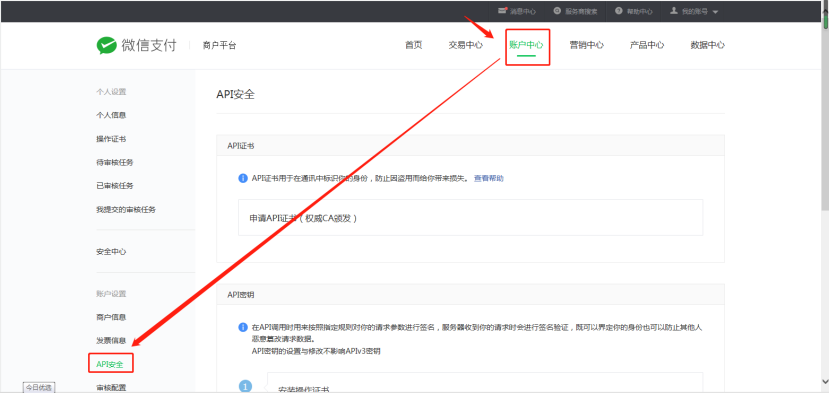Open 待审核任务 sidebar item
The image size is (830, 394).
pos(115,162)
